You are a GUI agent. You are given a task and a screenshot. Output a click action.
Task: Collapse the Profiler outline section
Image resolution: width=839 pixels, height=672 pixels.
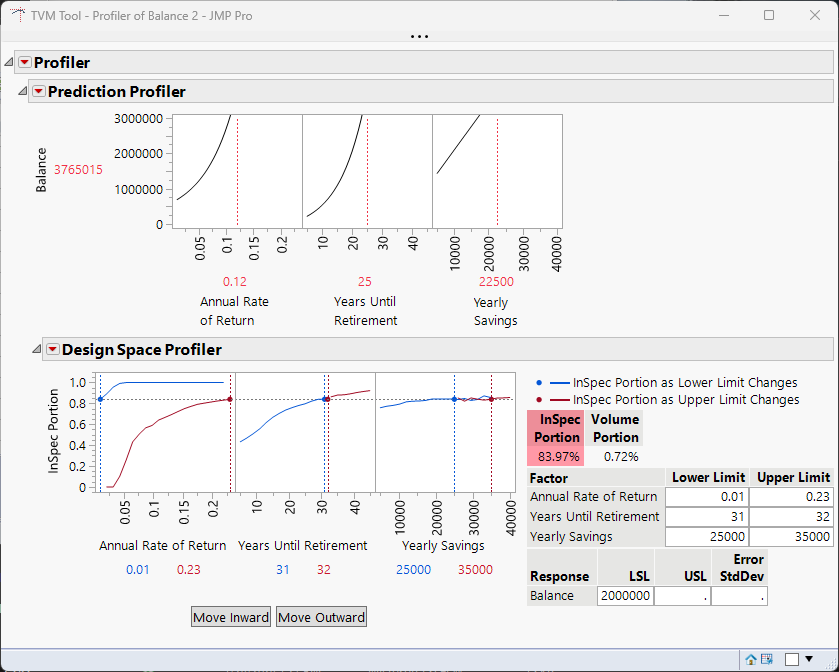pos(9,63)
